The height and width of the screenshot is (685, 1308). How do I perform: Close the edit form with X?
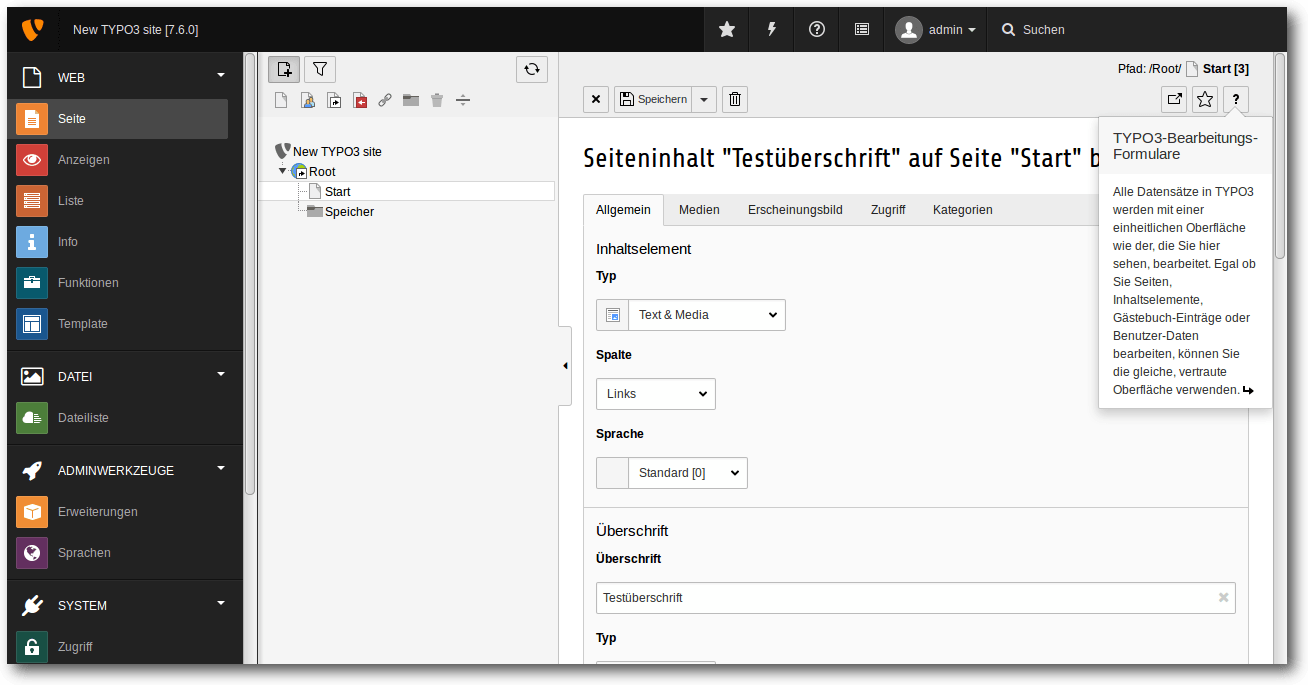(596, 99)
